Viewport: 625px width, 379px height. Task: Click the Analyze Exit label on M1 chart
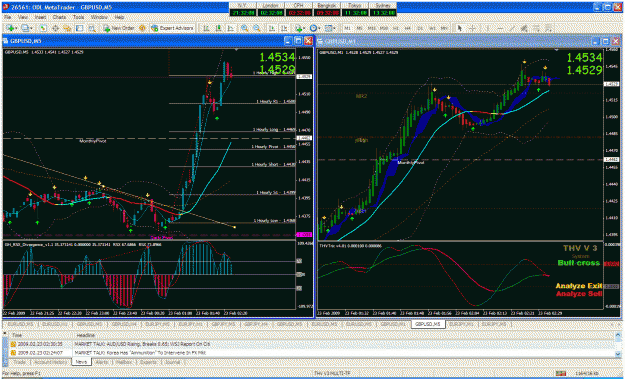(x=579, y=286)
